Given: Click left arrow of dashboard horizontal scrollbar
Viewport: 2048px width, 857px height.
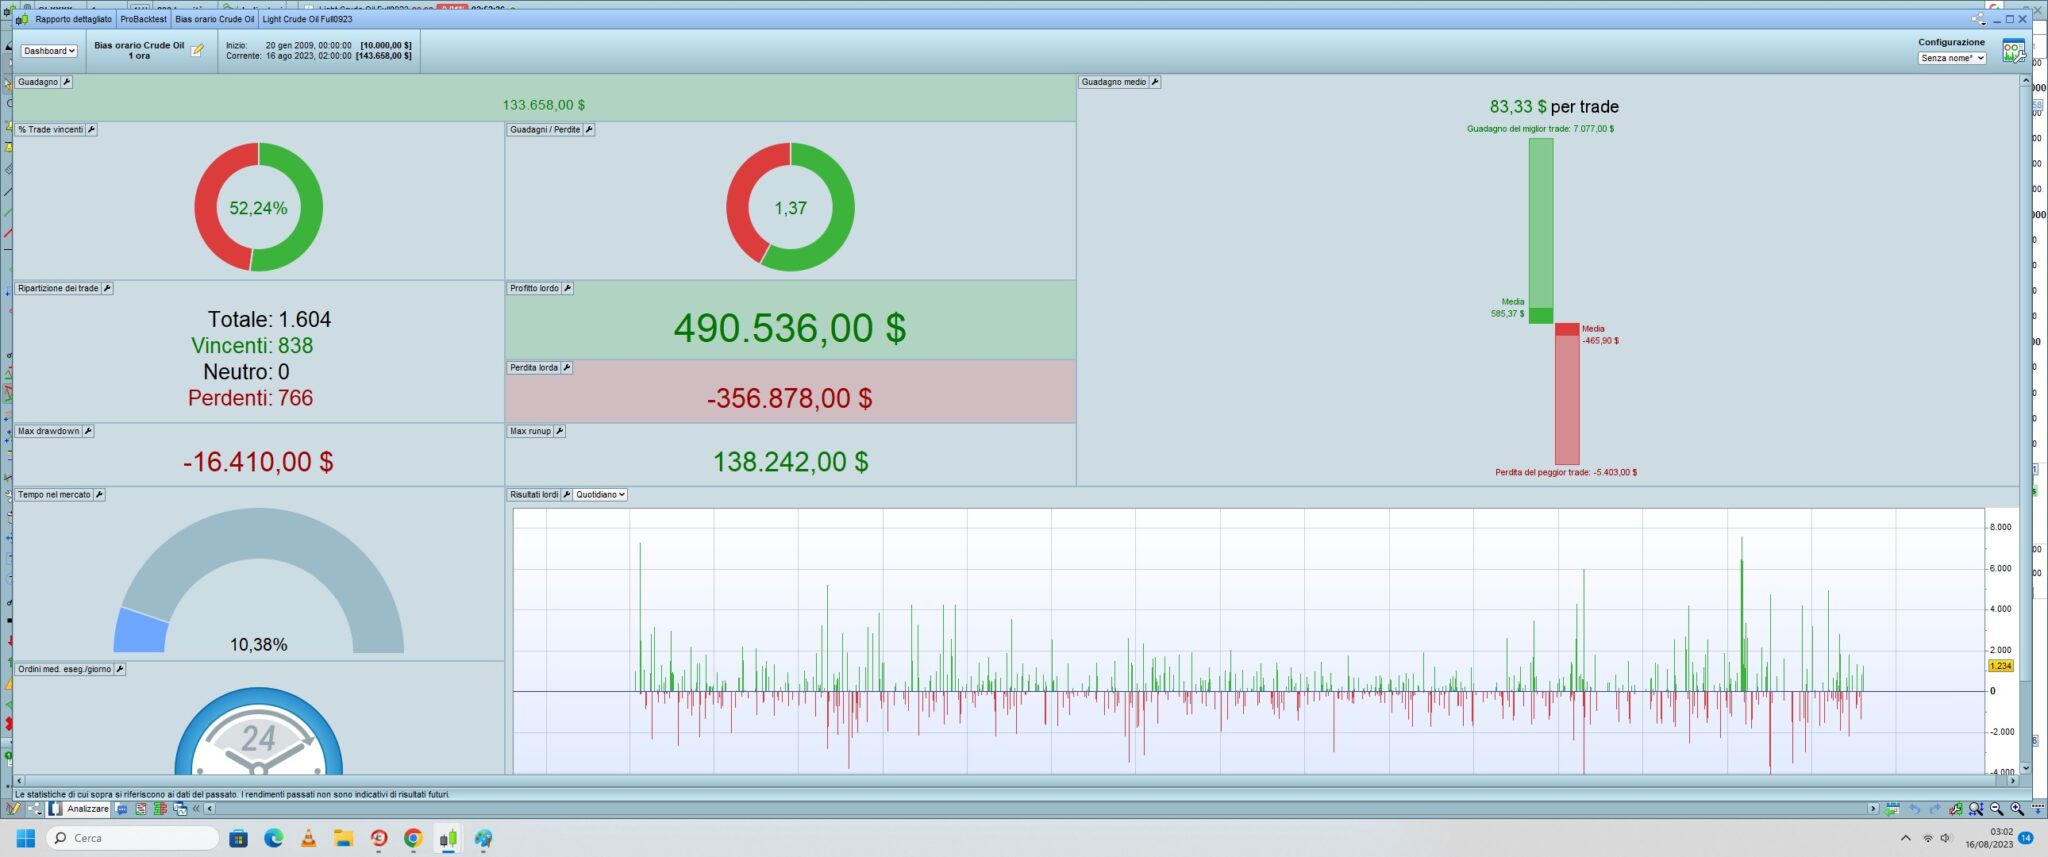Looking at the screenshot, I should point(19,781).
